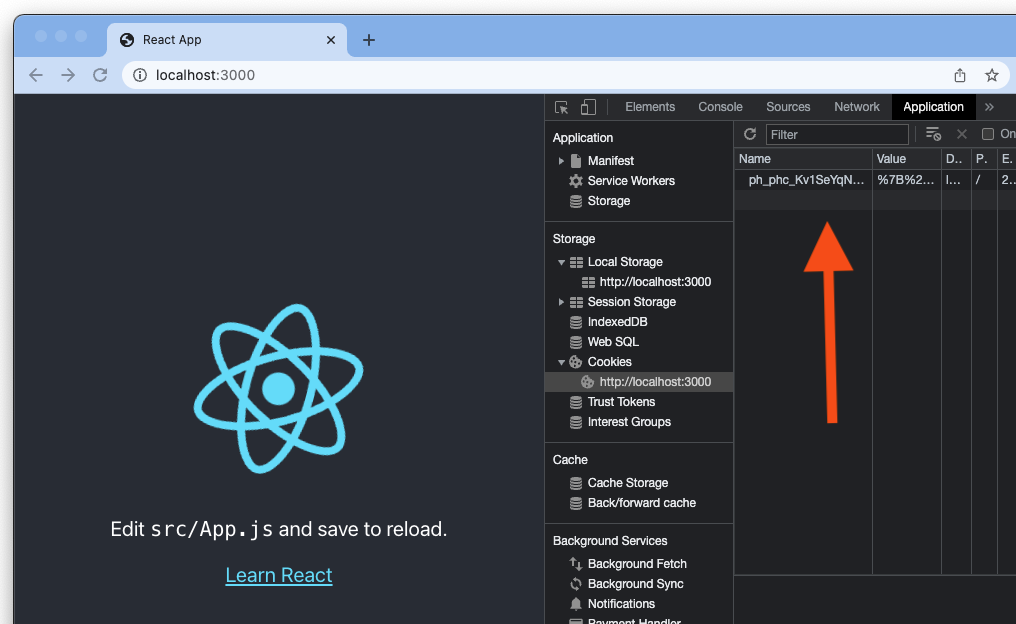Image resolution: width=1016 pixels, height=624 pixels.
Task: Switch to the Console tab
Action: point(720,107)
